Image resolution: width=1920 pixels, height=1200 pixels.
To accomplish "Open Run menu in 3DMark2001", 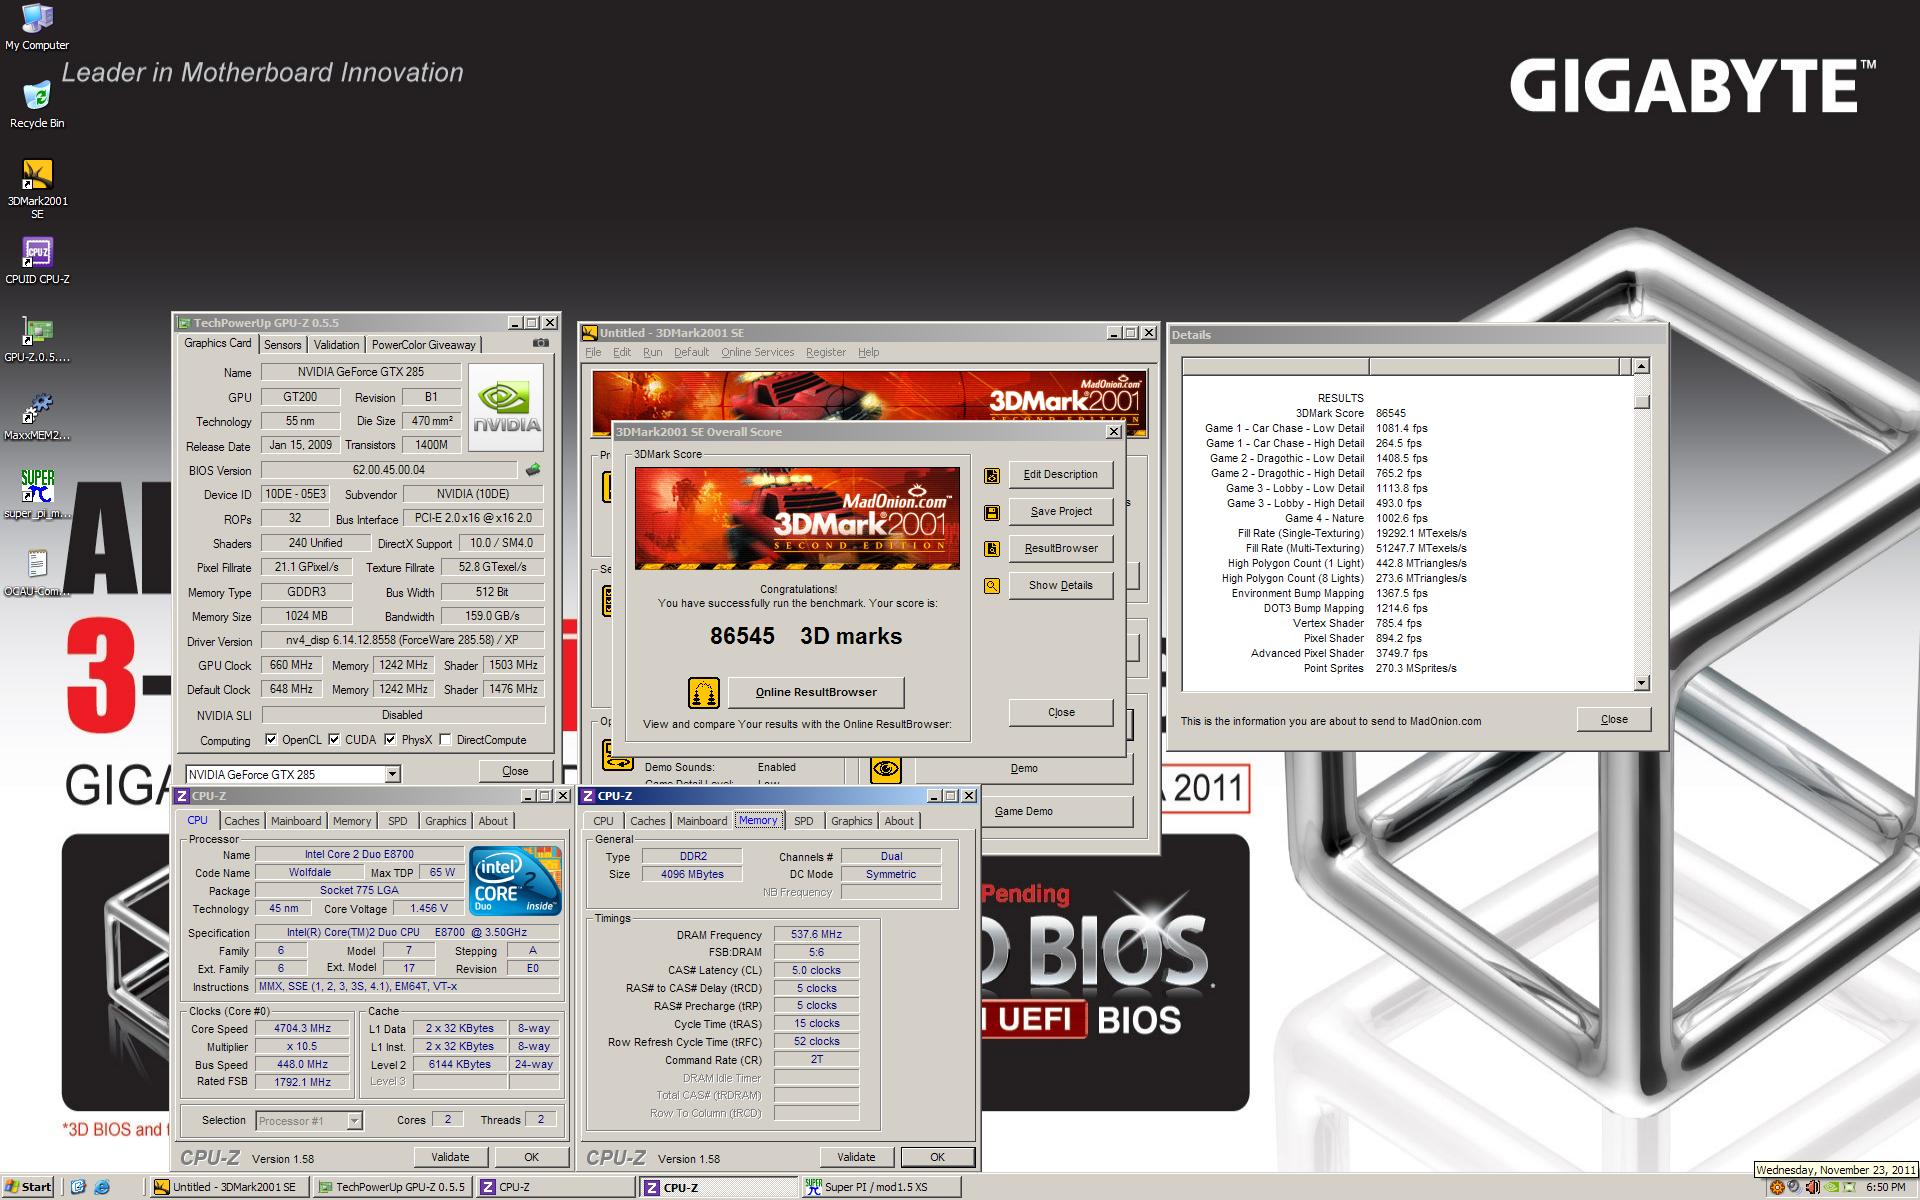I will click(x=652, y=352).
